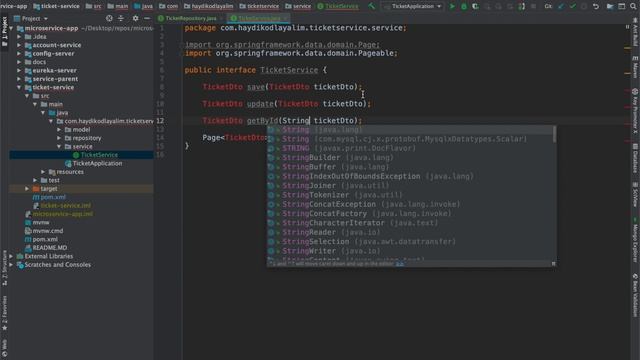Collapse all nodes in the Project panel
640x360 pixels.
click(x=121, y=18)
